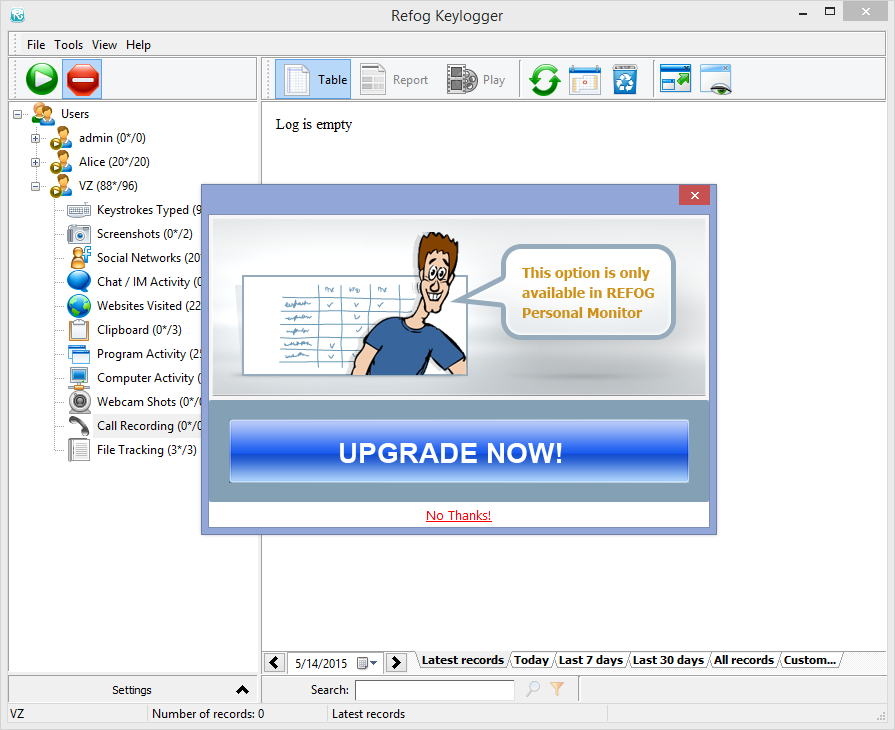Select the Screenshots camera icon
Image resolution: width=895 pixels, height=730 pixels.
(79, 234)
